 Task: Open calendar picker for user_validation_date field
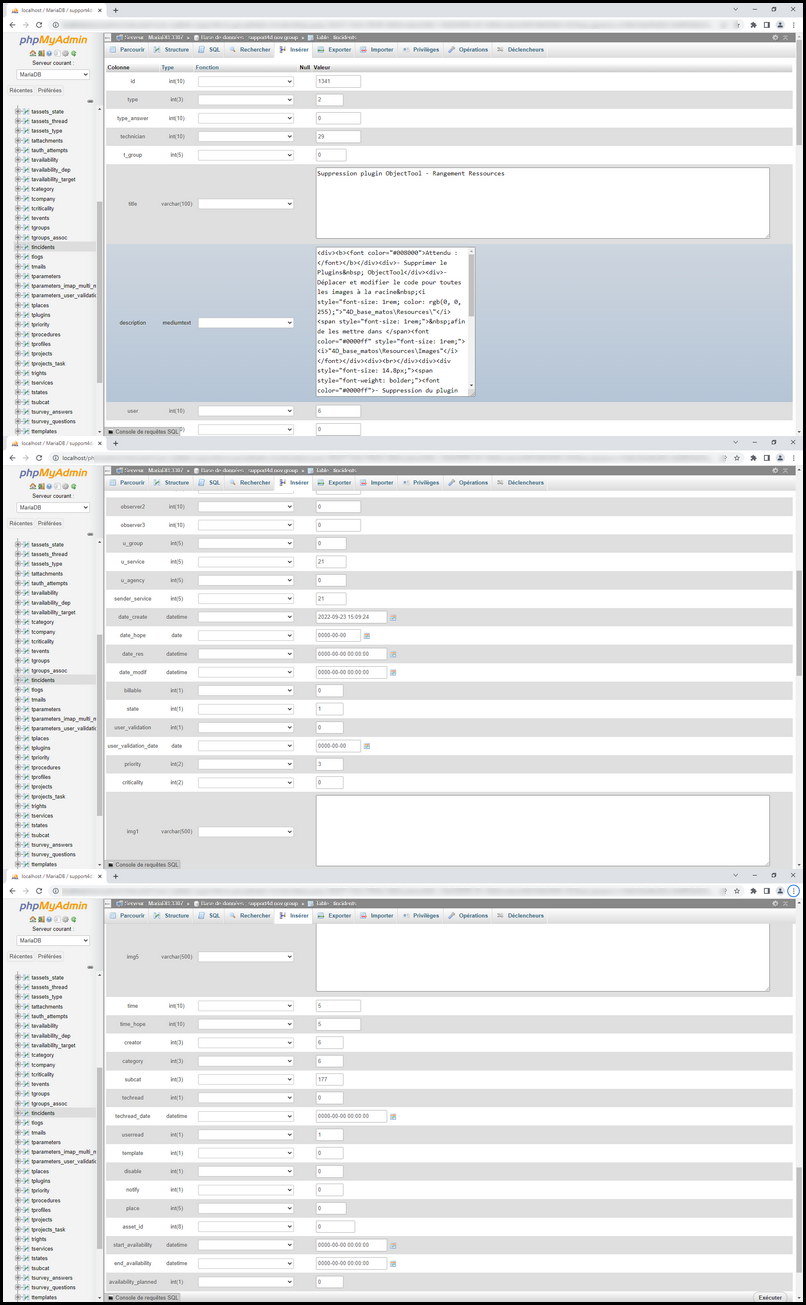[x=366, y=746]
